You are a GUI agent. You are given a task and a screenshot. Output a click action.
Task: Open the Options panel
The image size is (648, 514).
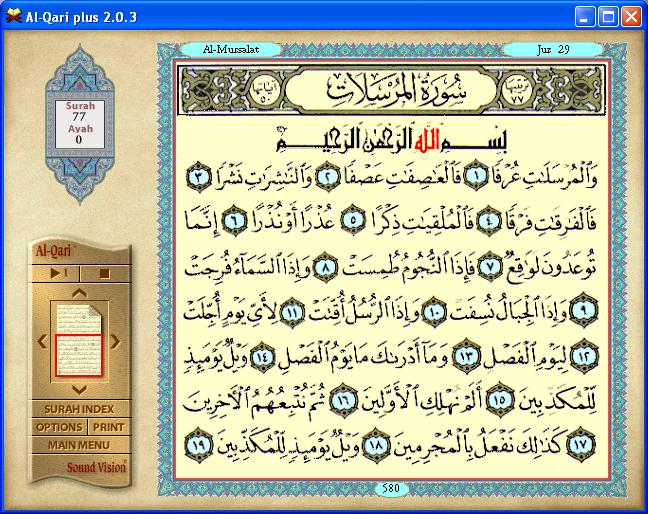click(x=60, y=427)
